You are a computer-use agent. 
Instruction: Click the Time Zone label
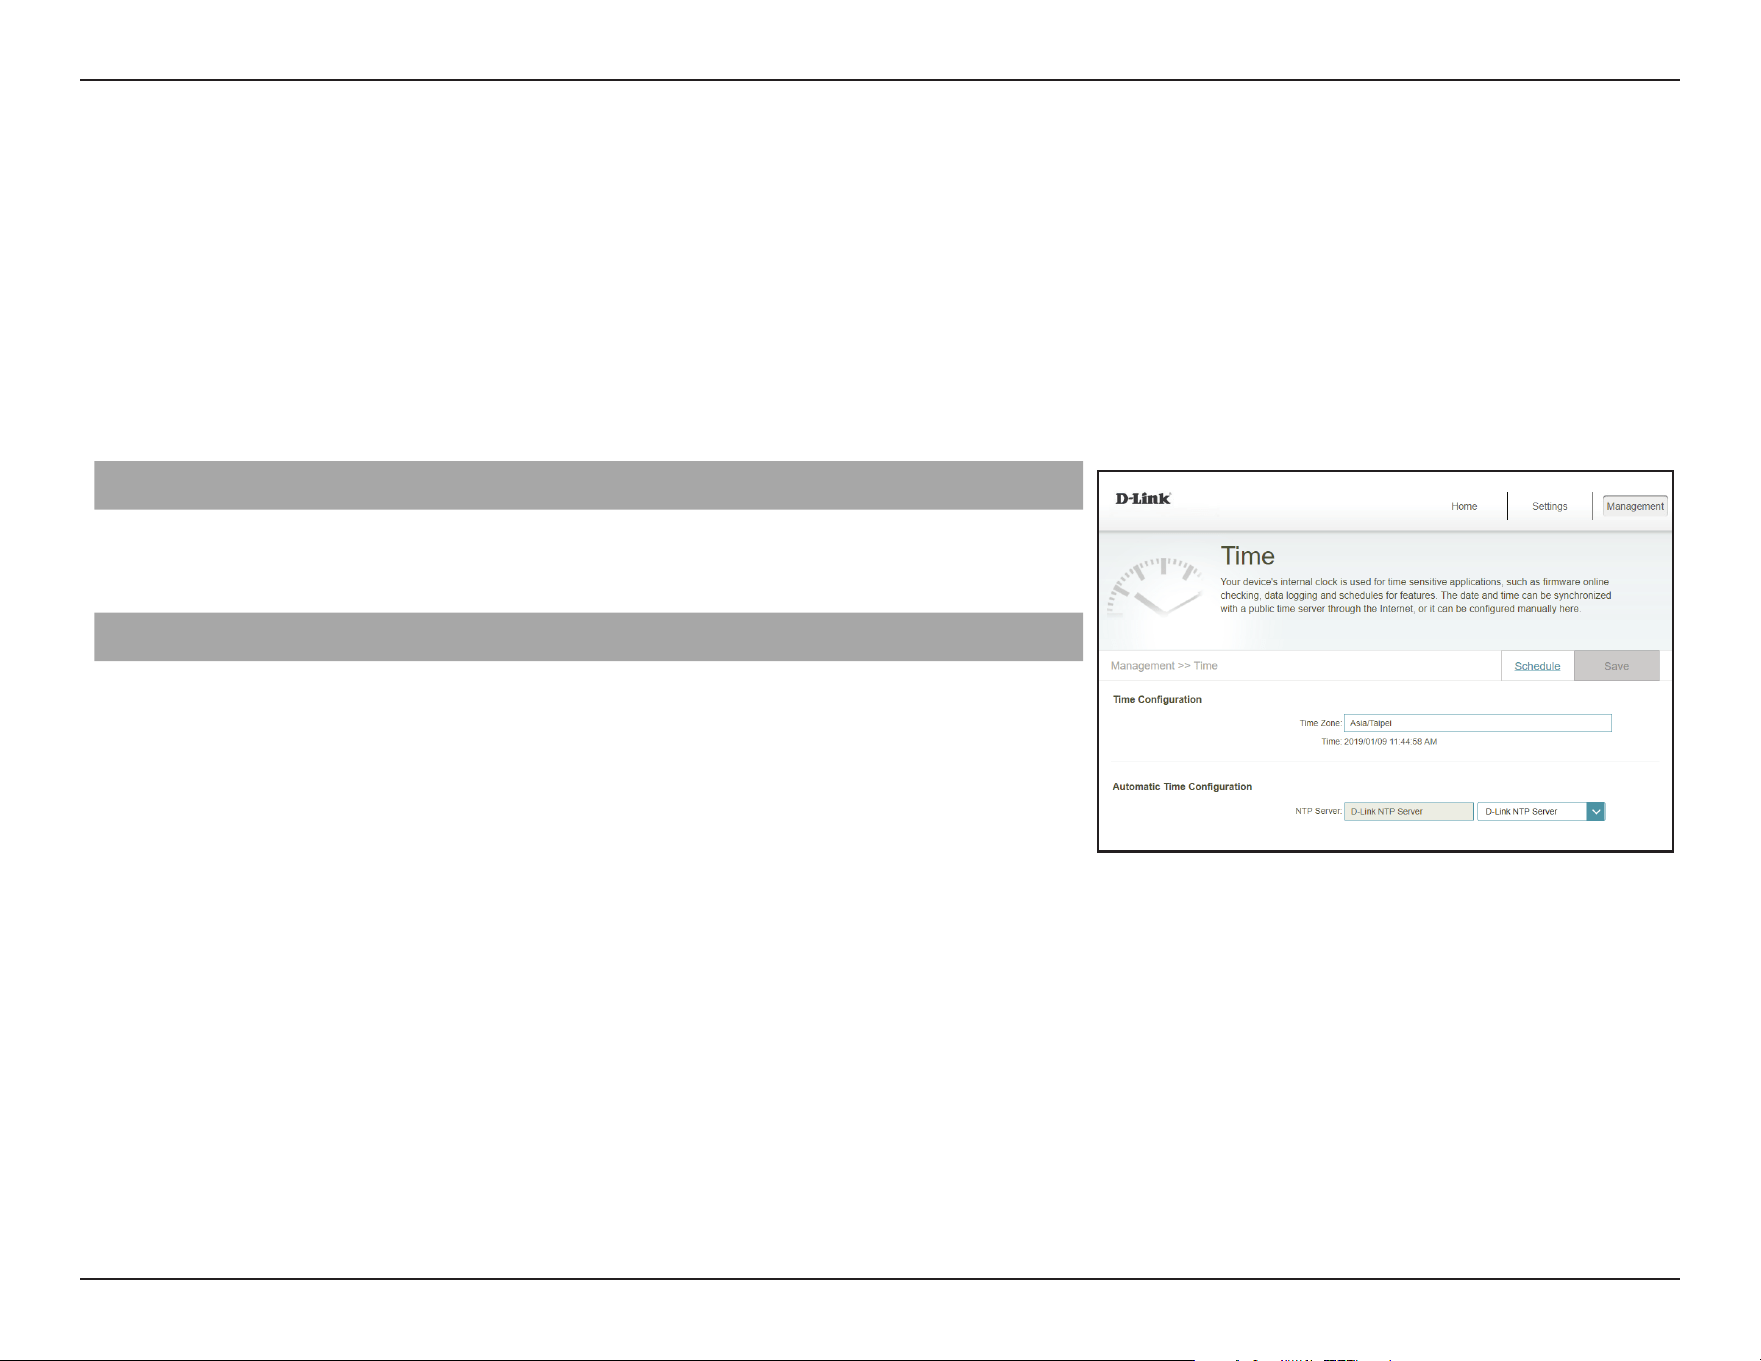click(1320, 723)
